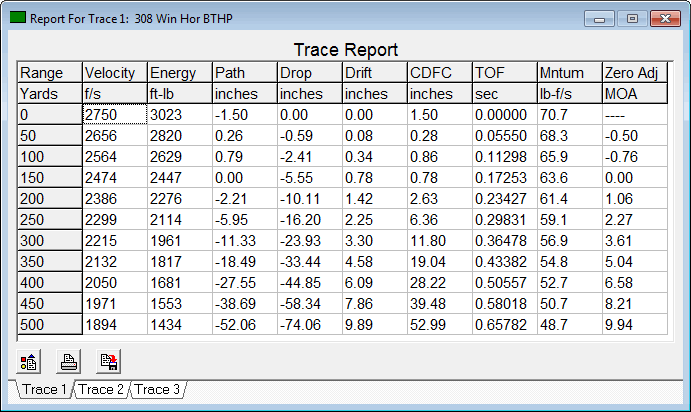Click the f/s unit cell

pos(115,94)
